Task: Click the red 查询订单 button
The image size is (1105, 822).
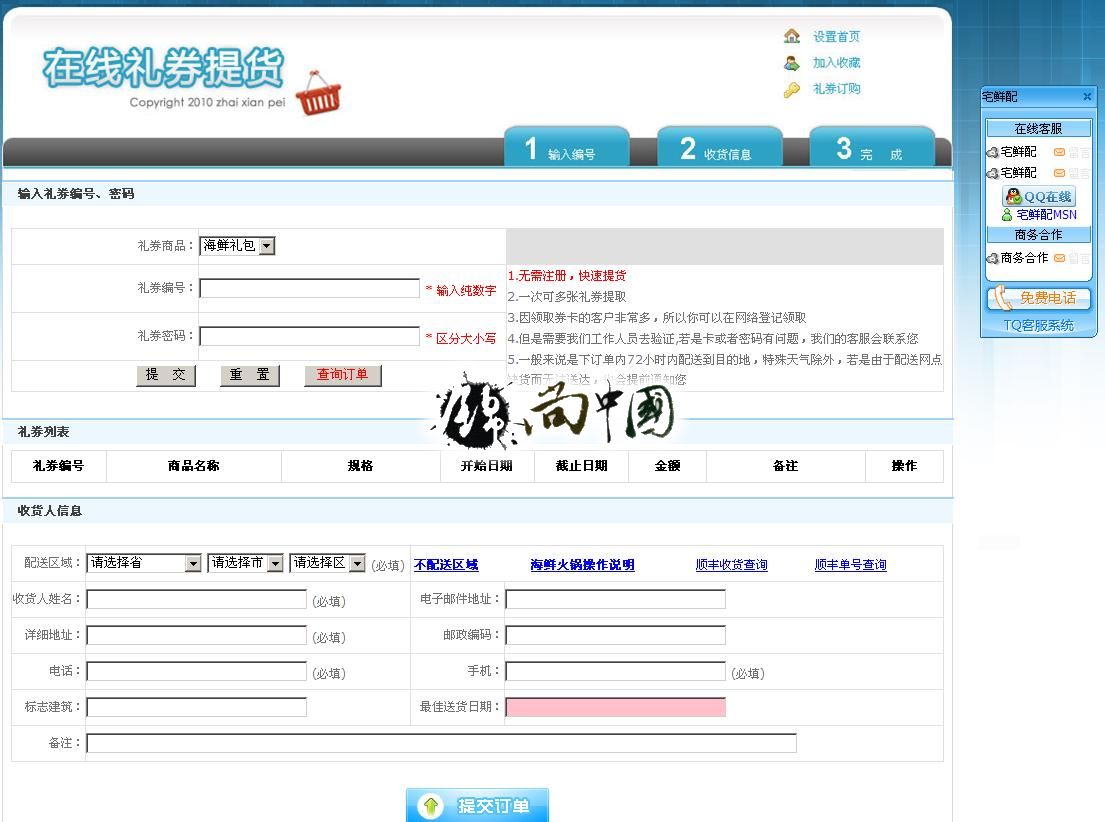Action: click(x=342, y=375)
